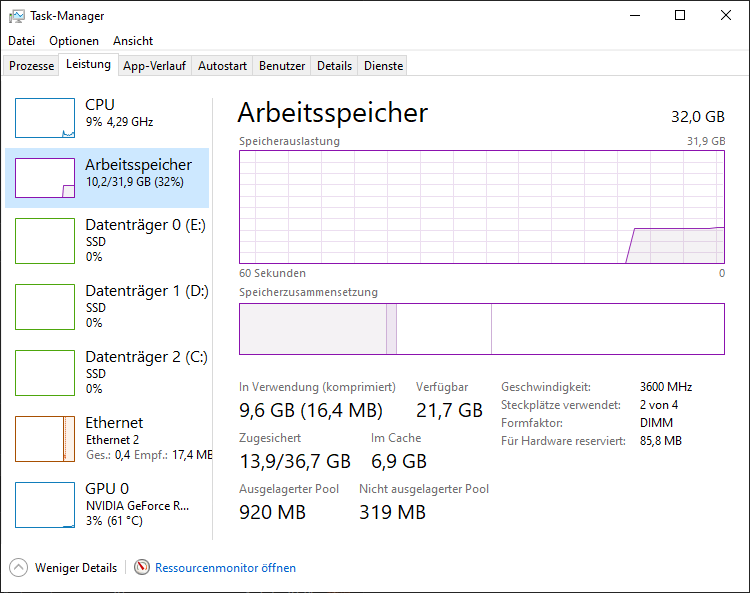The width and height of the screenshot is (750, 593).
Task: Expand the Ansicht menu
Action: (x=133, y=41)
